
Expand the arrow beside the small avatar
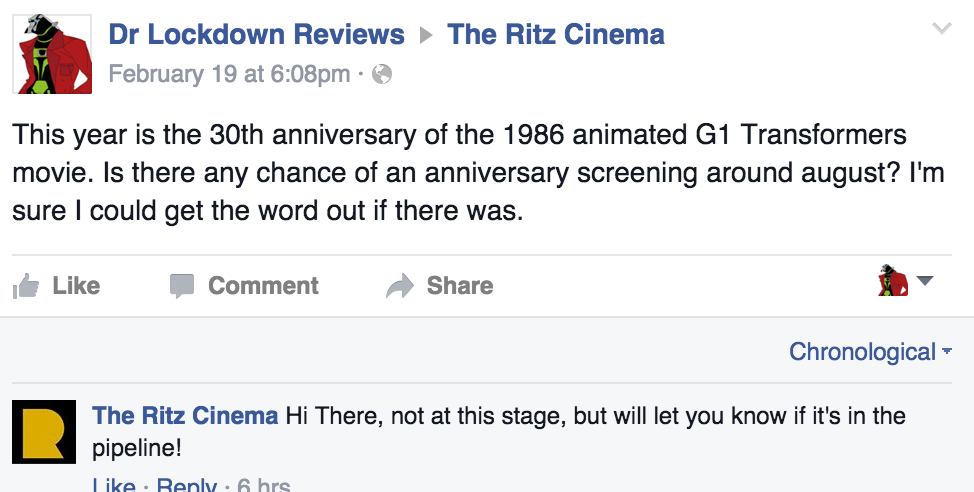(925, 281)
